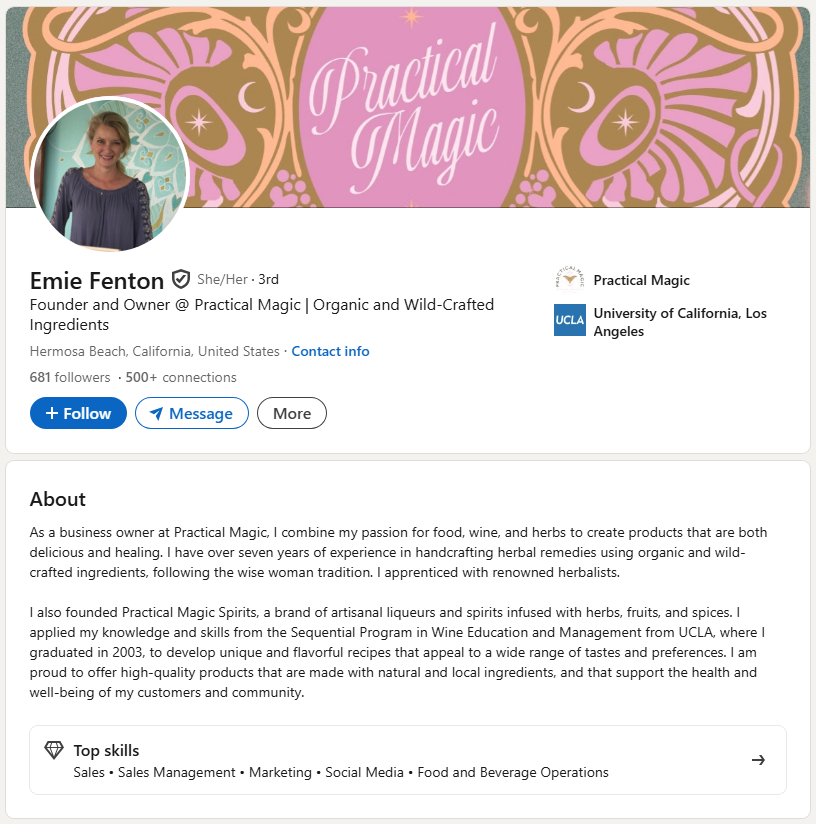The width and height of the screenshot is (816, 824).
Task: Click the arrow icon in Top skills card
Action: [x=758, y=760]
